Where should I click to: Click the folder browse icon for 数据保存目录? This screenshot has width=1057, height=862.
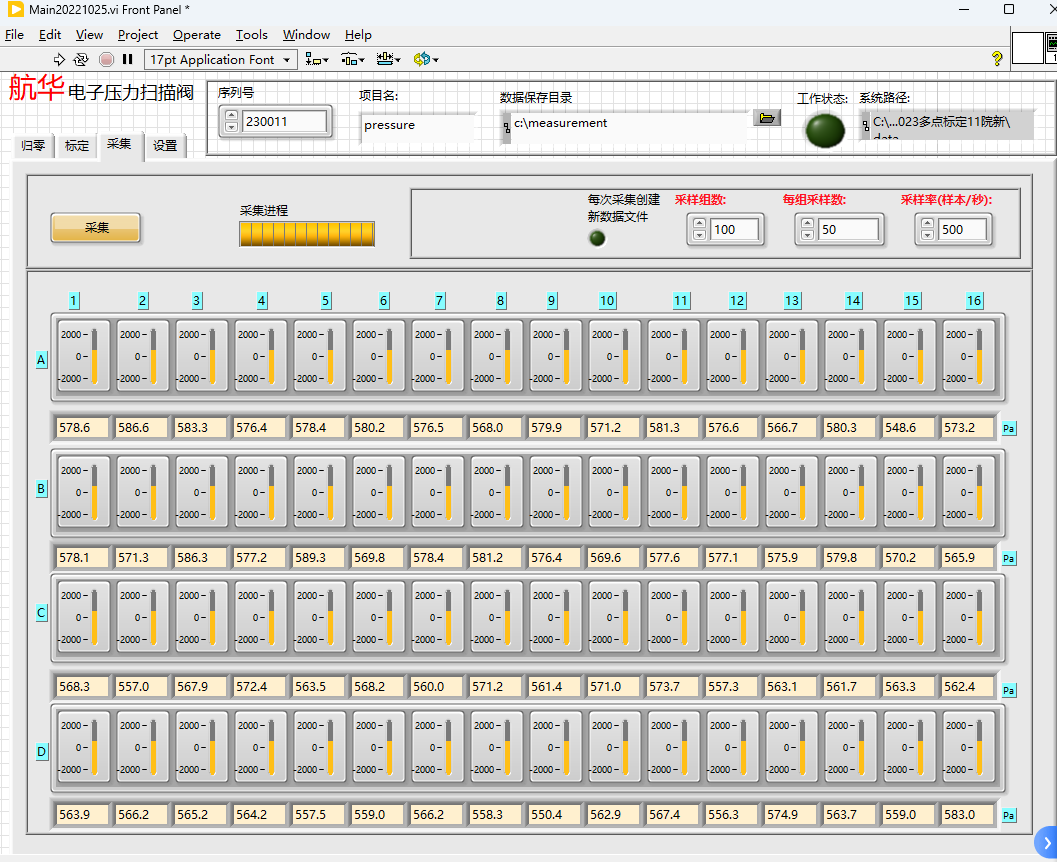767,118
